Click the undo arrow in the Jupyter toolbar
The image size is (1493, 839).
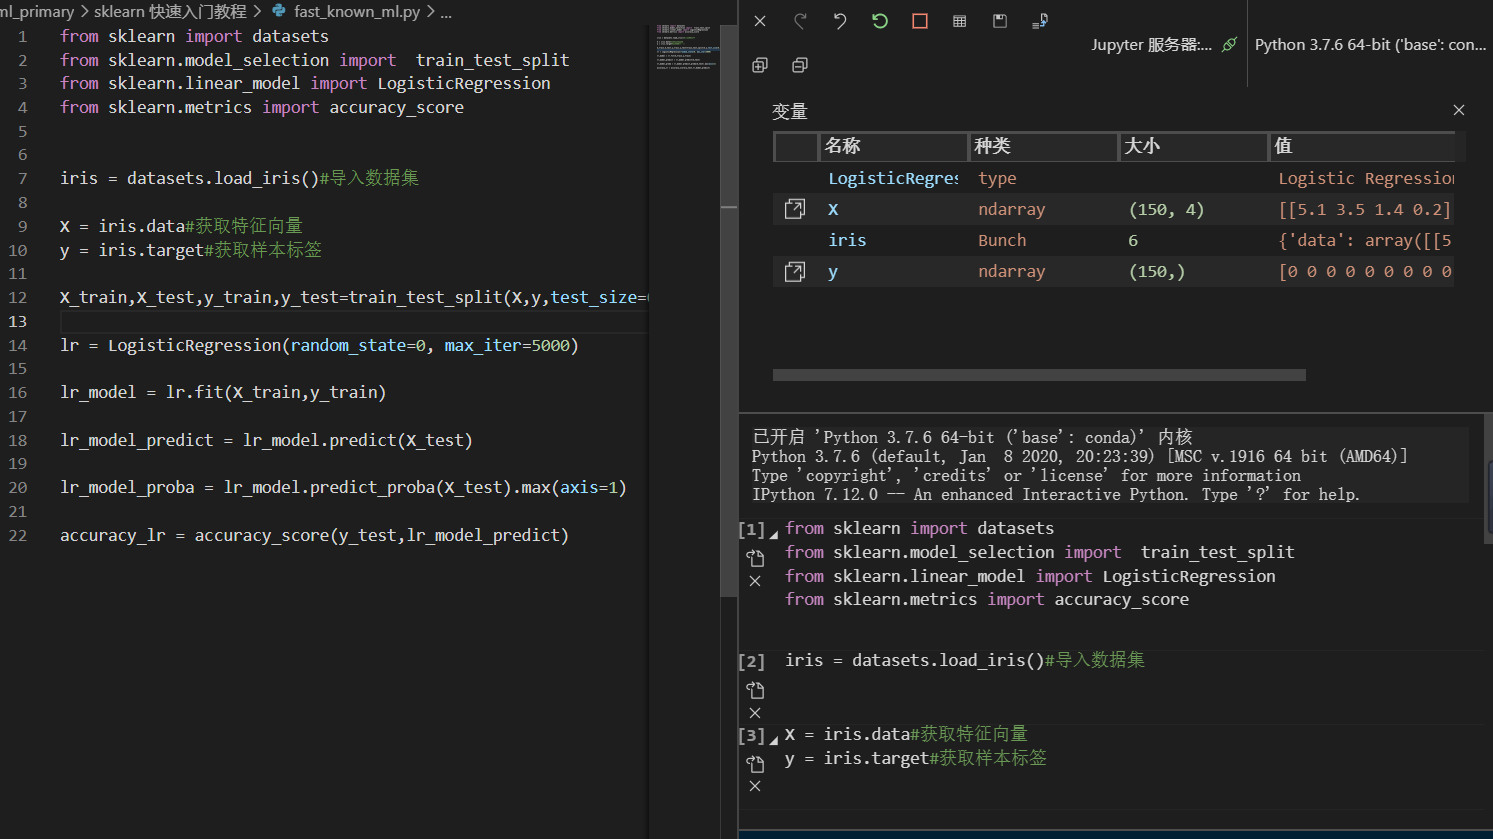tap(840, 21)
